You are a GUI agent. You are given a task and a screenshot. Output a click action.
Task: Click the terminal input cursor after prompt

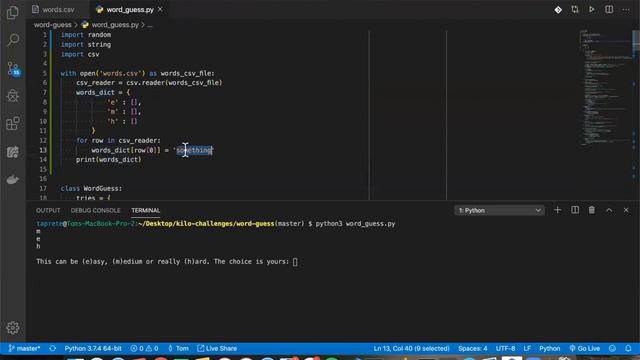(x=295, y=262)
